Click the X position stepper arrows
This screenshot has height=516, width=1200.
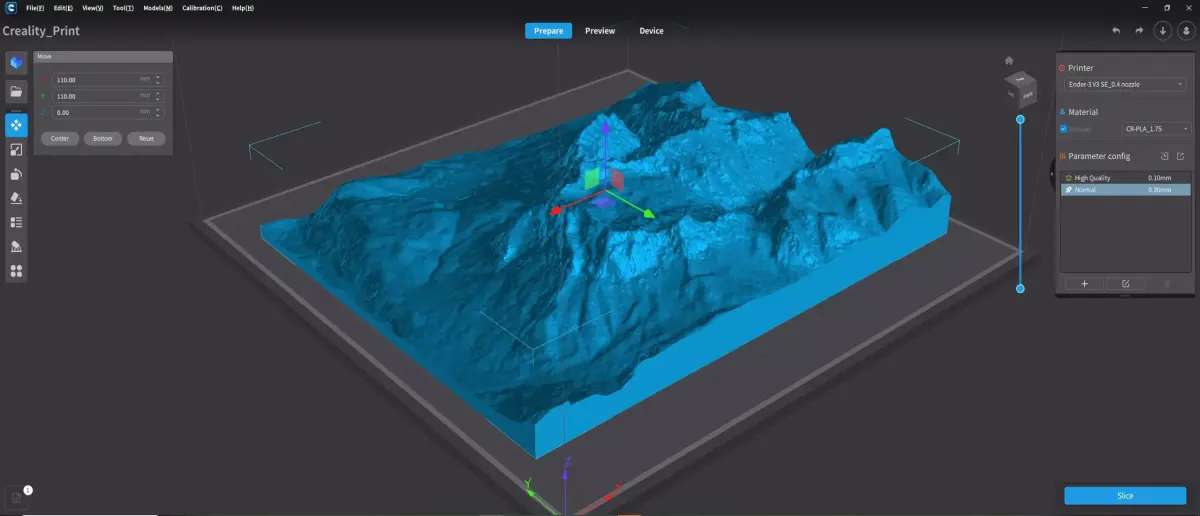[157, 79]
